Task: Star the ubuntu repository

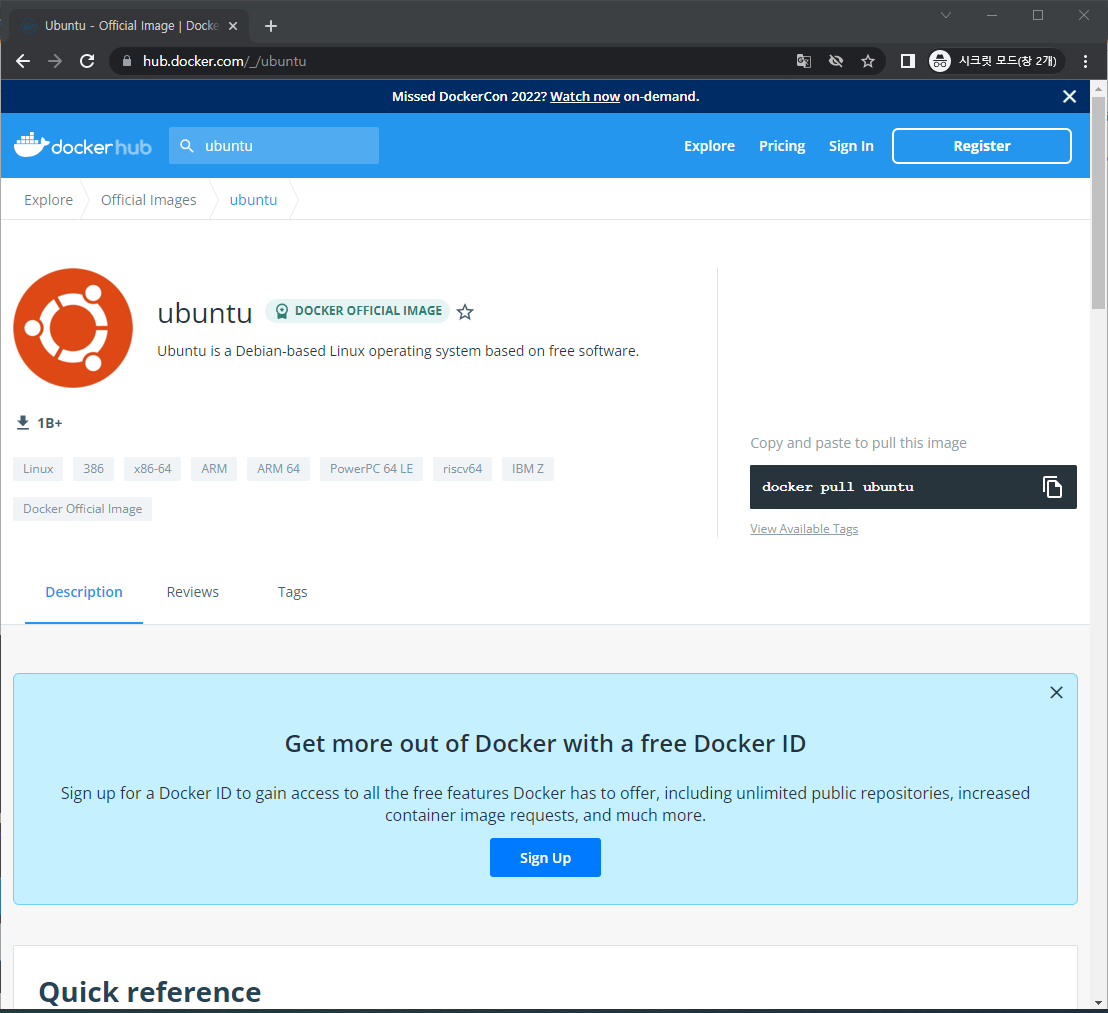Action: pyautogui.click(x=464, y=312)
